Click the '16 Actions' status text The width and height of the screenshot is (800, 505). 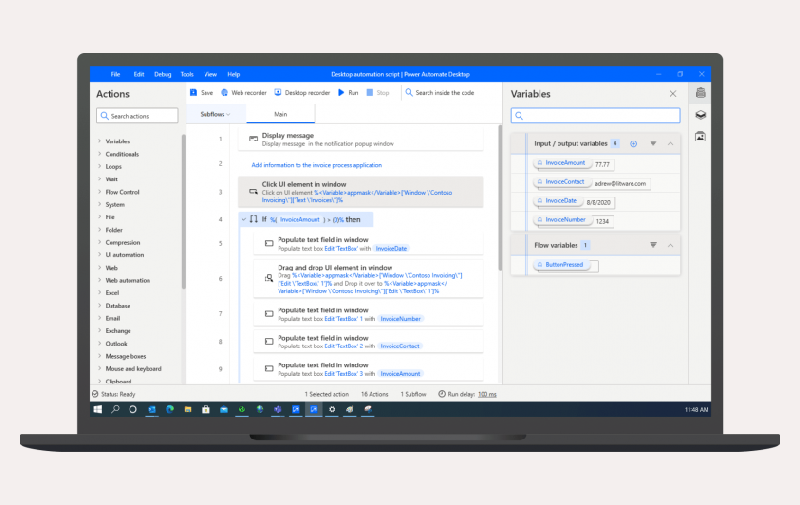(374, 394)
